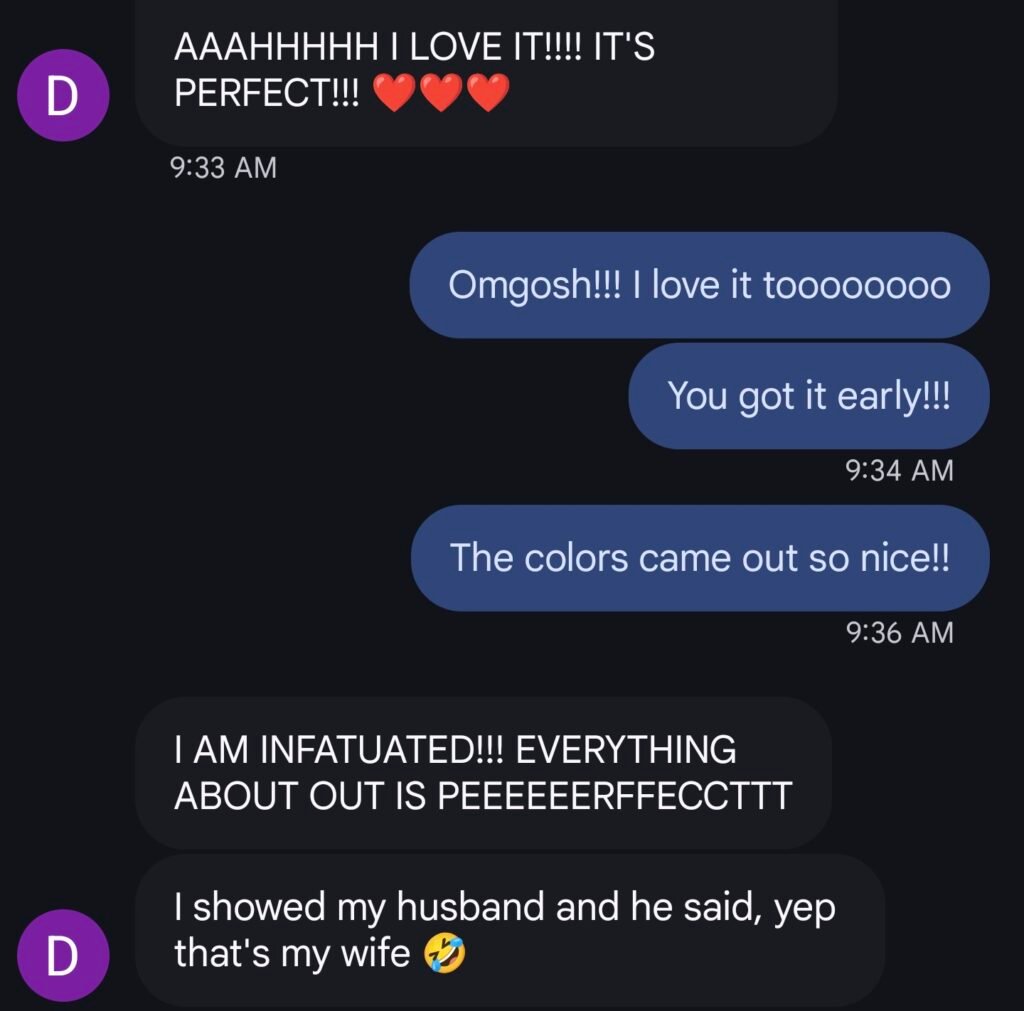Select the 'Omgosh!!! I love it' message bubble

(x=699, y=285)
